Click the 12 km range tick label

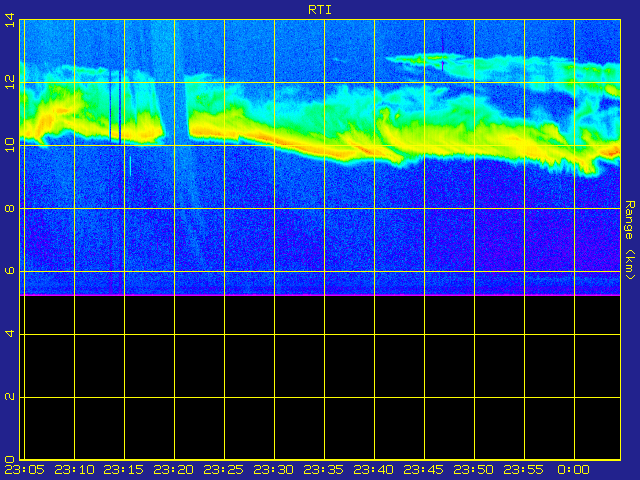[10, 82]
